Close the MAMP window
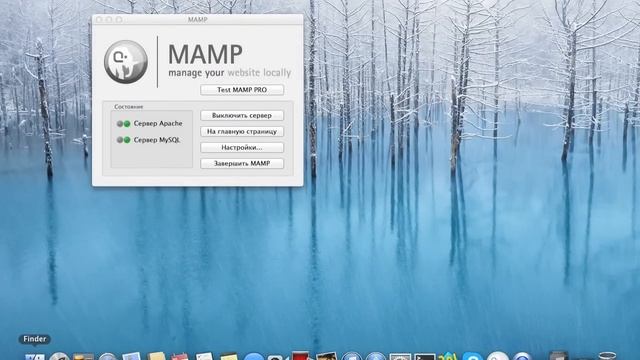640x360 pixels. (99, 19)
